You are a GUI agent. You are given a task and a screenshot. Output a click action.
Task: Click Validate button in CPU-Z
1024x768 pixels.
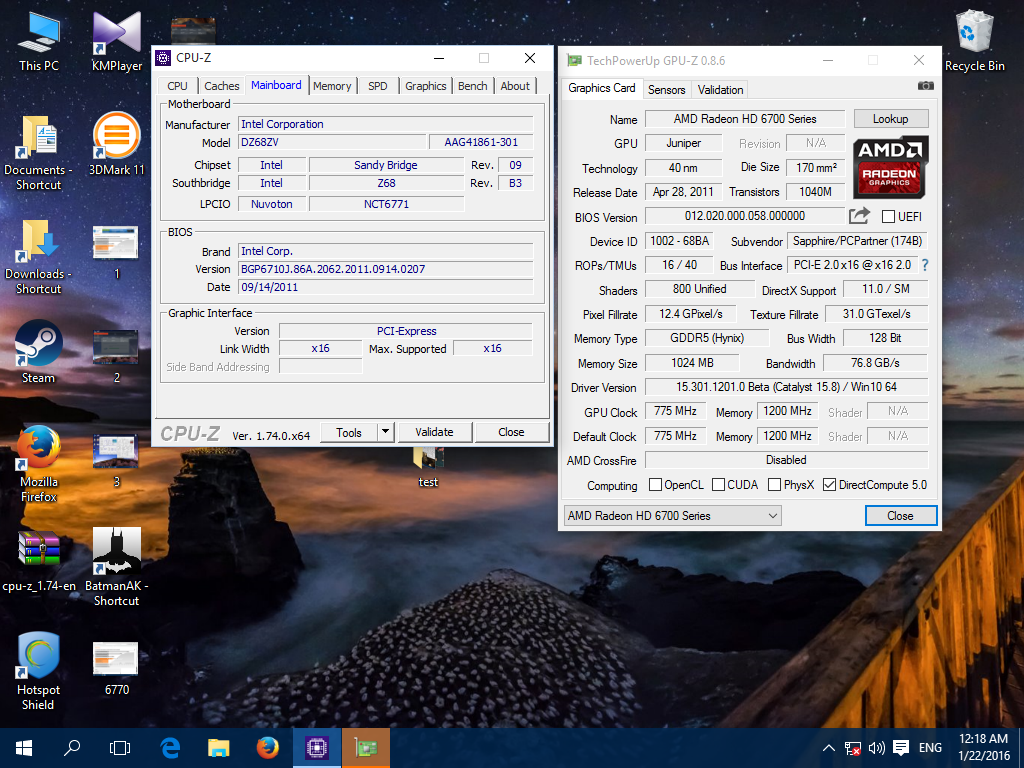pos(434,432)
